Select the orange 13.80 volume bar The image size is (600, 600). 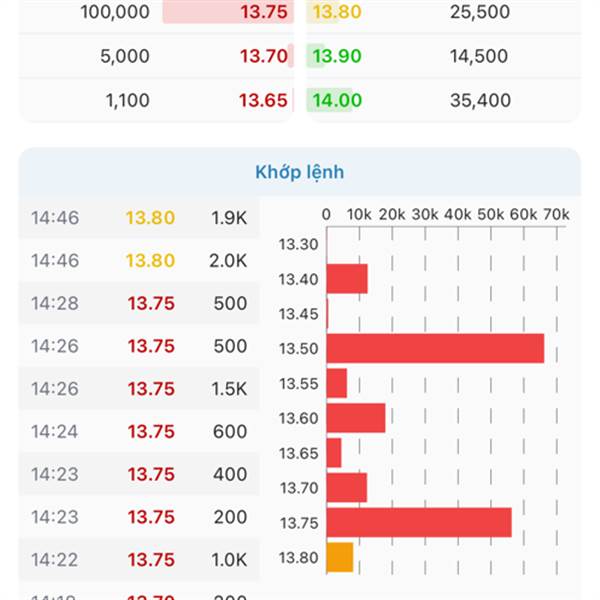tap(340, 557)
